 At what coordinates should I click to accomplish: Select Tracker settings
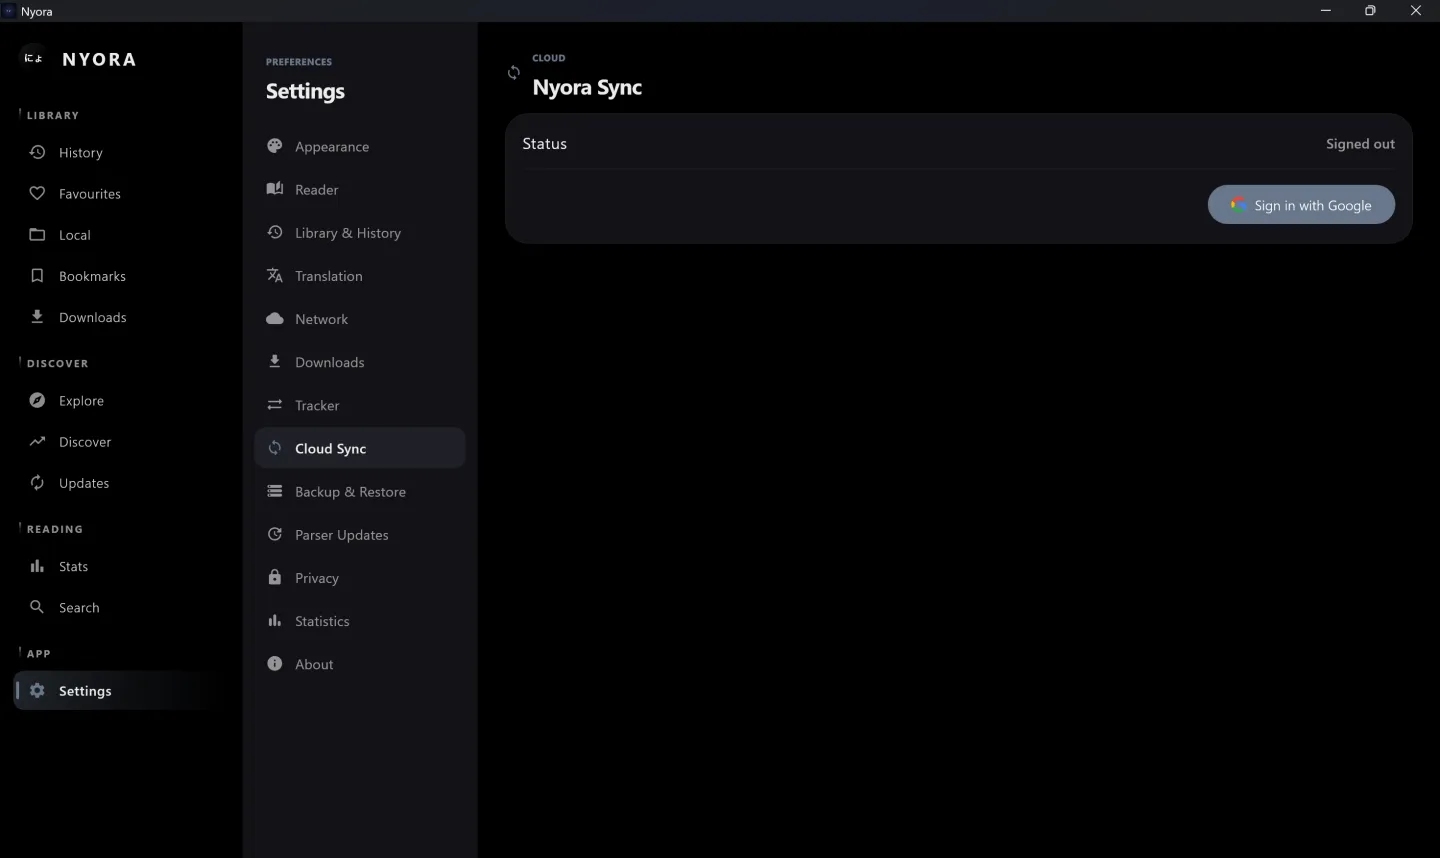(360, 405)
